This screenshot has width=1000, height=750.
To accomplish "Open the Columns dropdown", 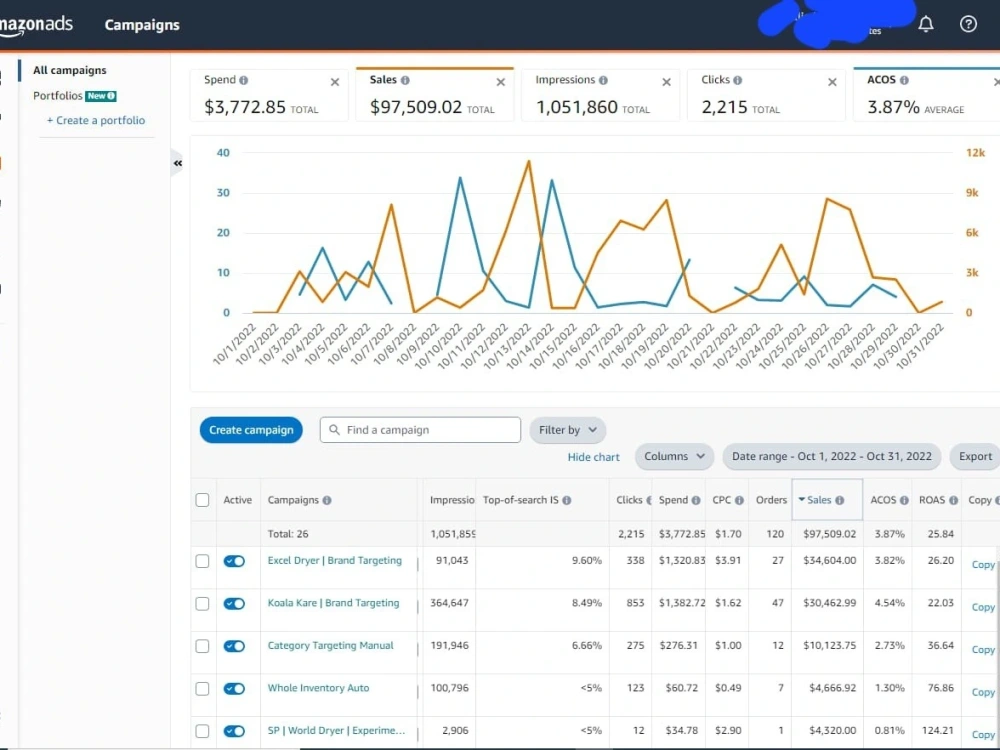I will click(x=674, y=457).
